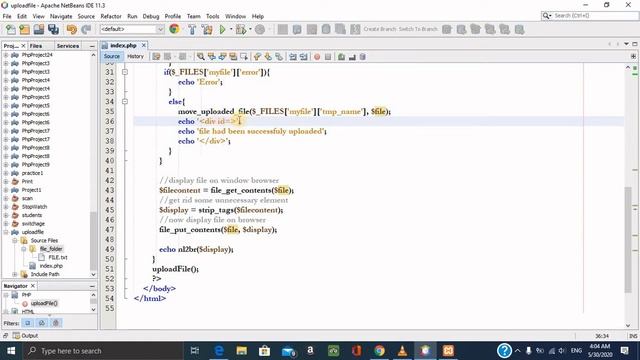Click the editor Find Selection magnifier icon
The image size is (640, 360).
pos(200,57)
